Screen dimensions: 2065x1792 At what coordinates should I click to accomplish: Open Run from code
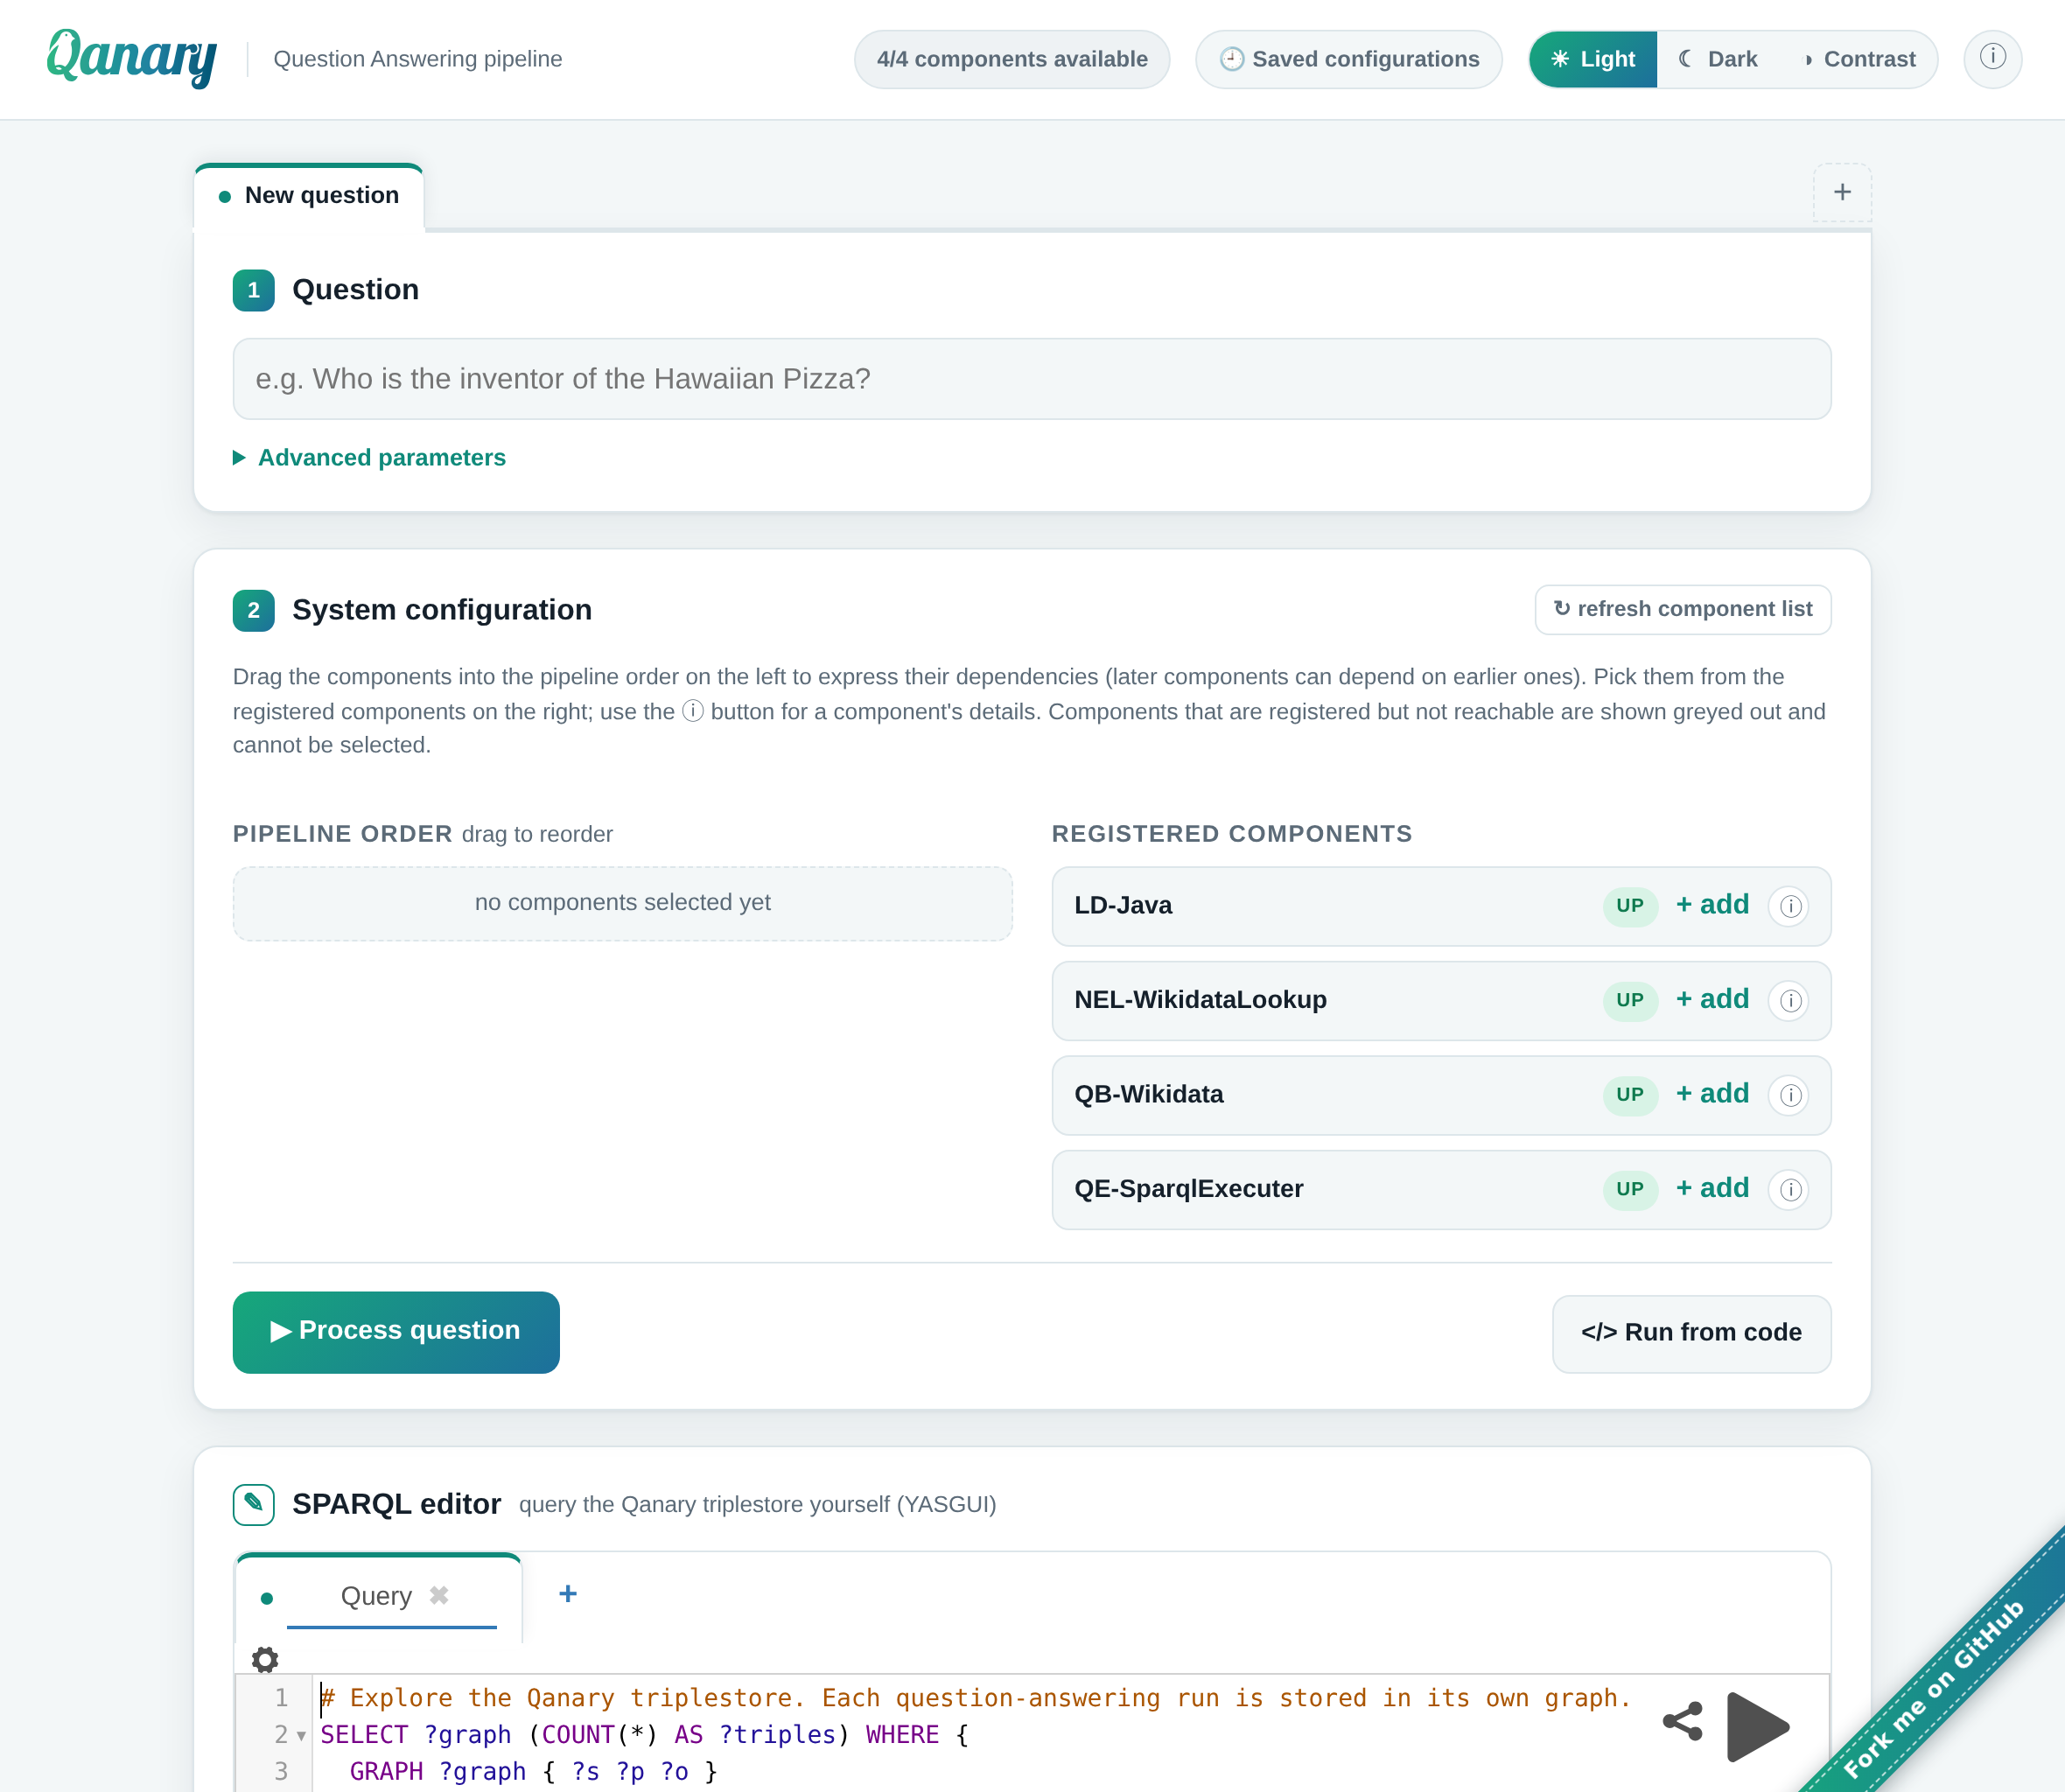point(1691,1334)
